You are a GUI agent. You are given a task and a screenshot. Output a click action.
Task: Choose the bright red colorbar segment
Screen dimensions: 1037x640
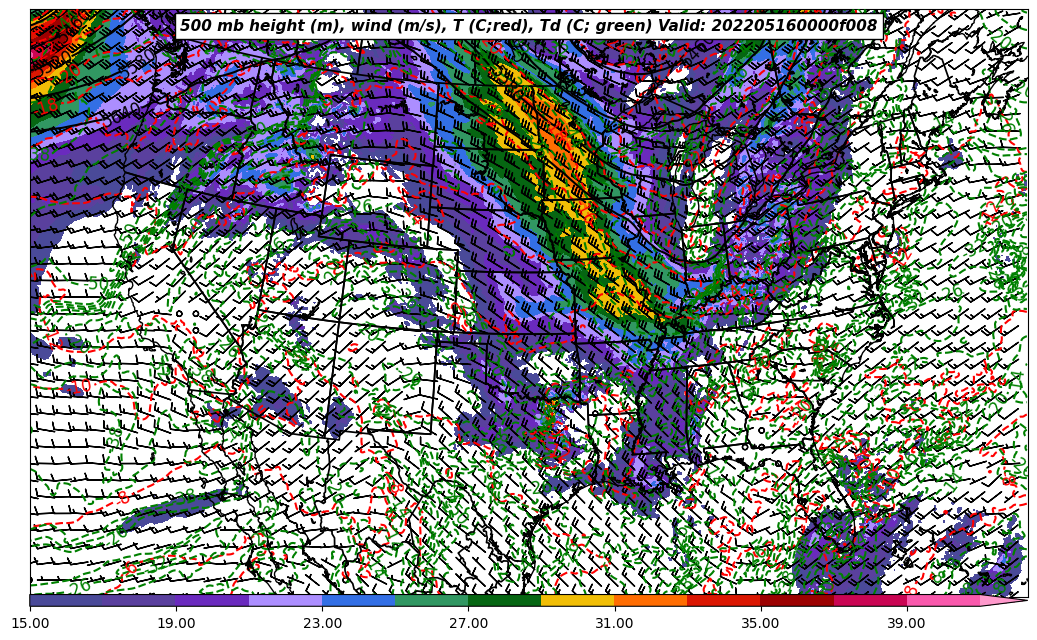[723, 601]
